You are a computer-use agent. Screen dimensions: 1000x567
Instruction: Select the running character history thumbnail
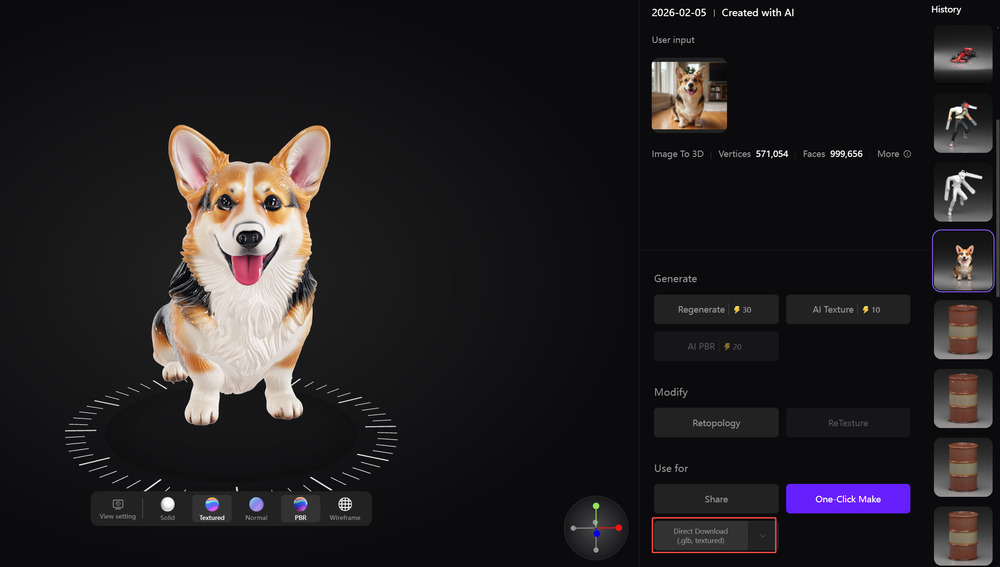click(963, 123)
